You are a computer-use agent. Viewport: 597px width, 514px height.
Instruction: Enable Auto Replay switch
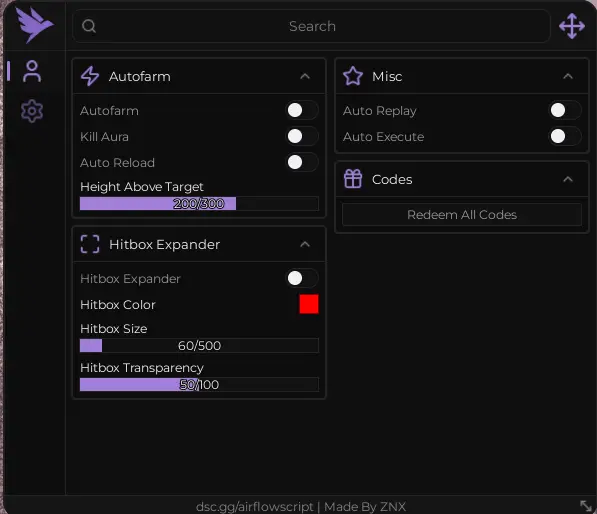coord(565,110)
